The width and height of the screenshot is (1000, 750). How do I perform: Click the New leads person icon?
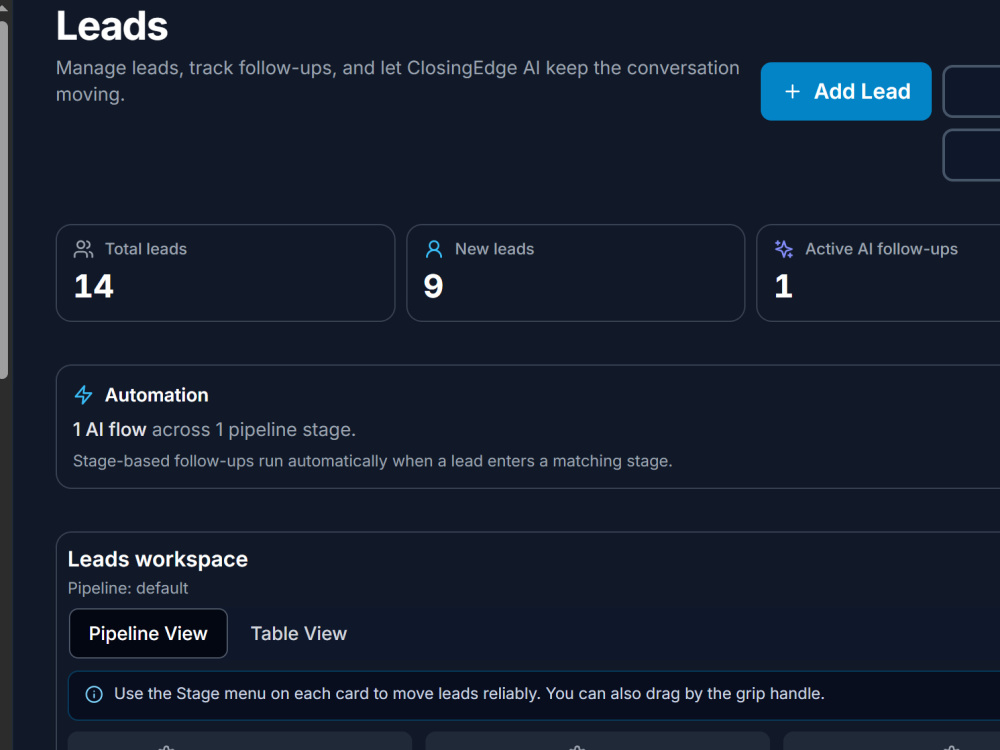point(434,249)
